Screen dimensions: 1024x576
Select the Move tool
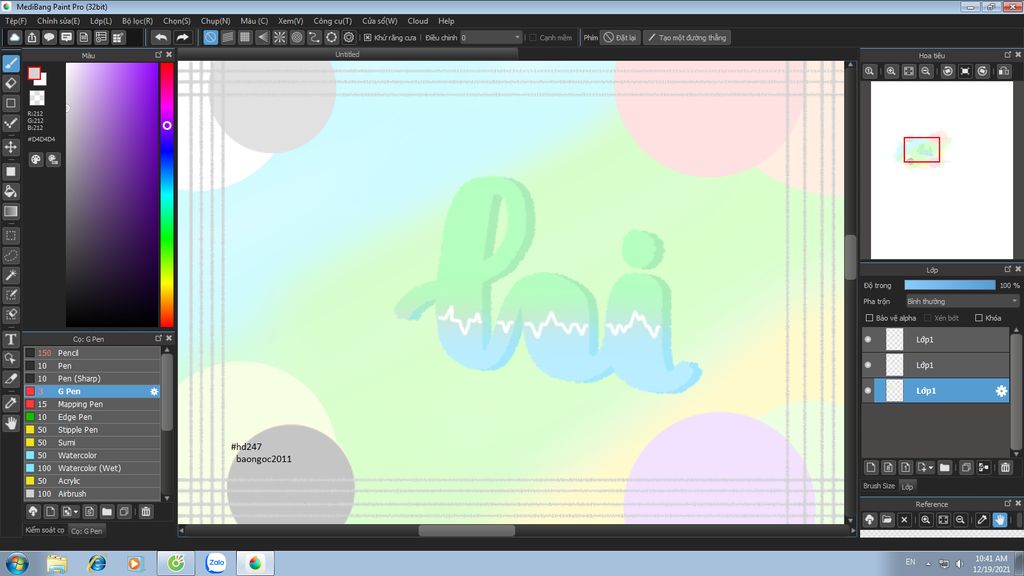click(x=11, y=147)
